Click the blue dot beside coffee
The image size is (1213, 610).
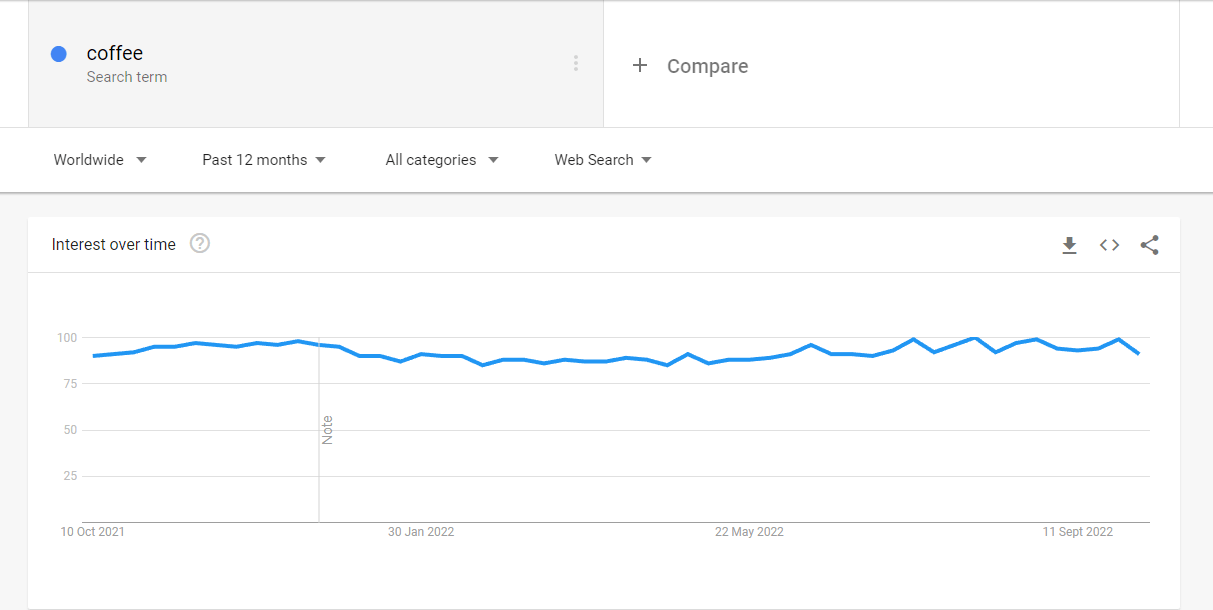click(x=59, y=54)
